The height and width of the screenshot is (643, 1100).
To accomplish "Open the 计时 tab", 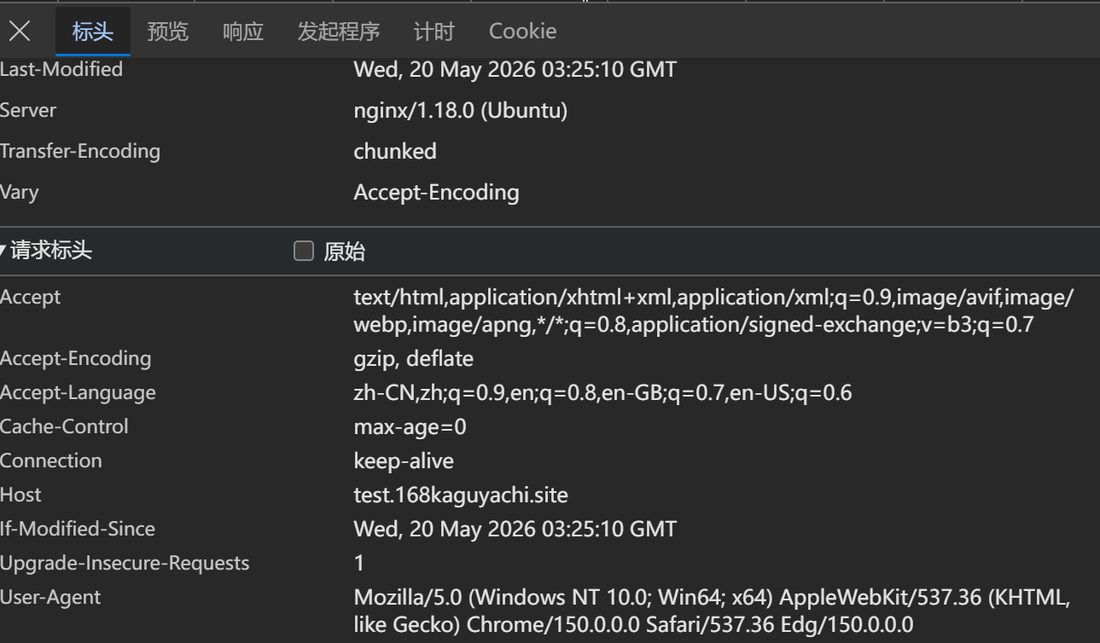I will 434,32.
